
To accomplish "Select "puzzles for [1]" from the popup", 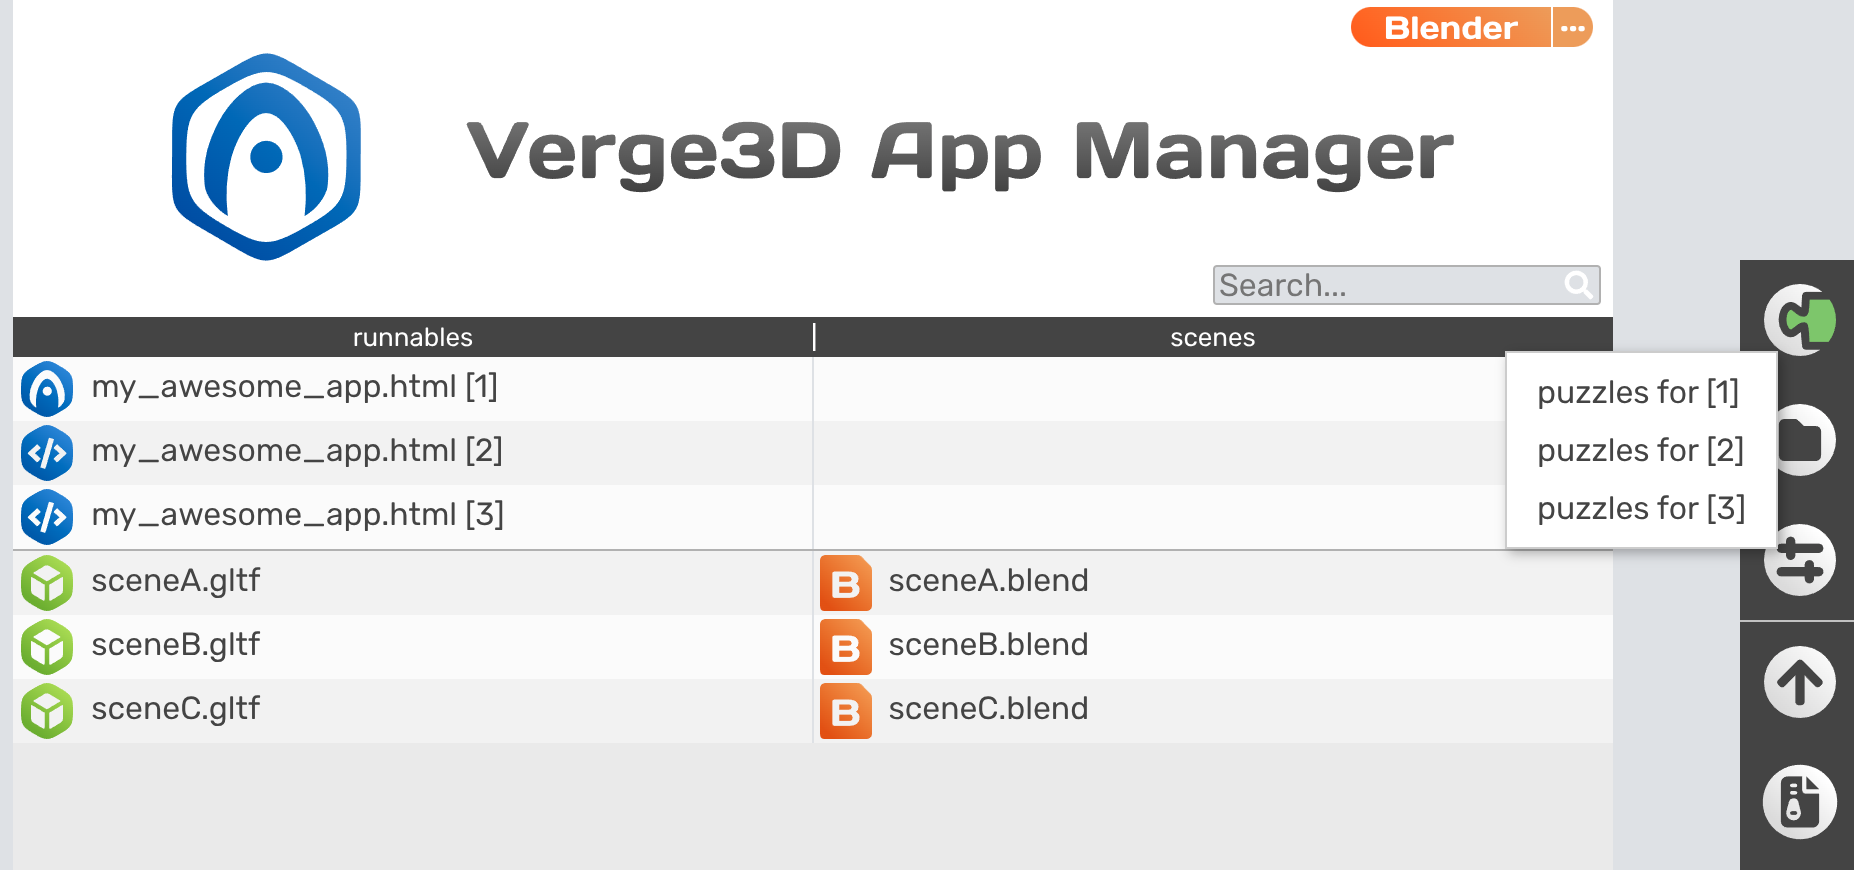I will pos(1638,392).
